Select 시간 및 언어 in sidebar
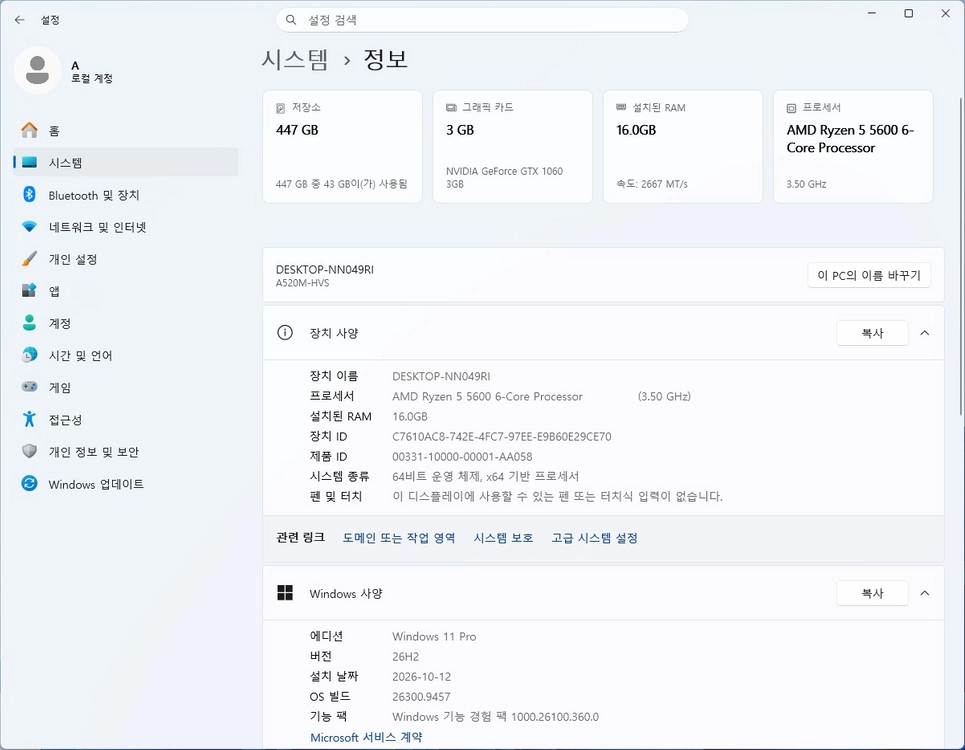The width and height of the screenshot is (965, 750). pyautogui.click(x=126, y=356)
